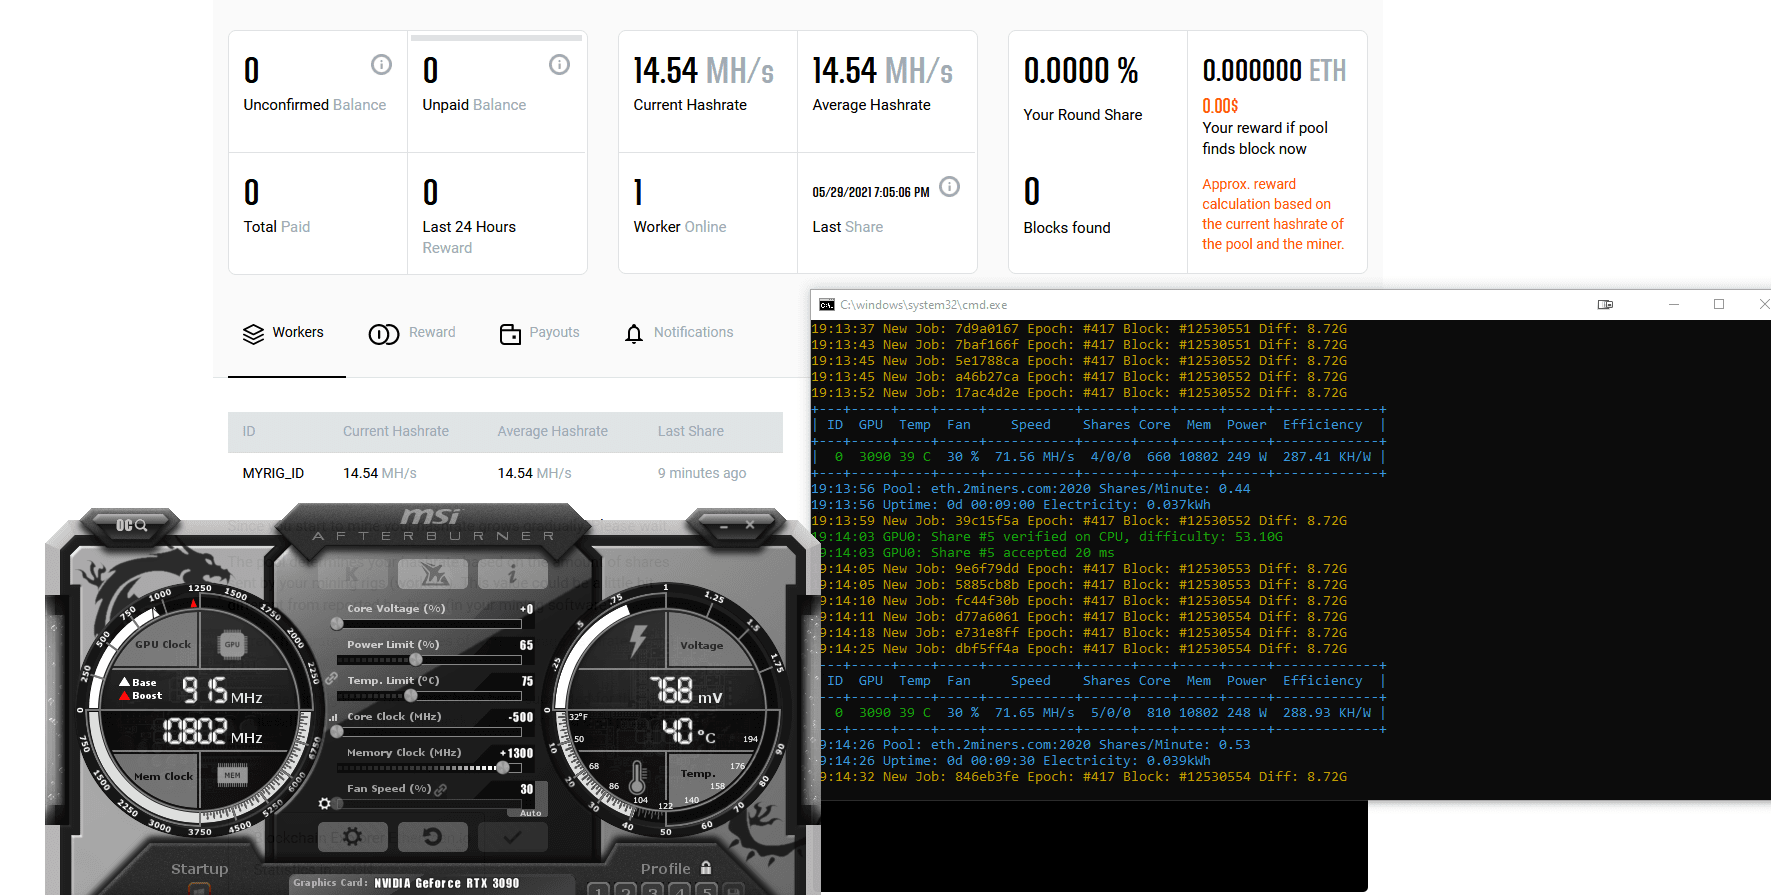Screen dimensions: 1771x895
Task: Click the Memory Clock value +1300
Action: (x=516, y=753)
